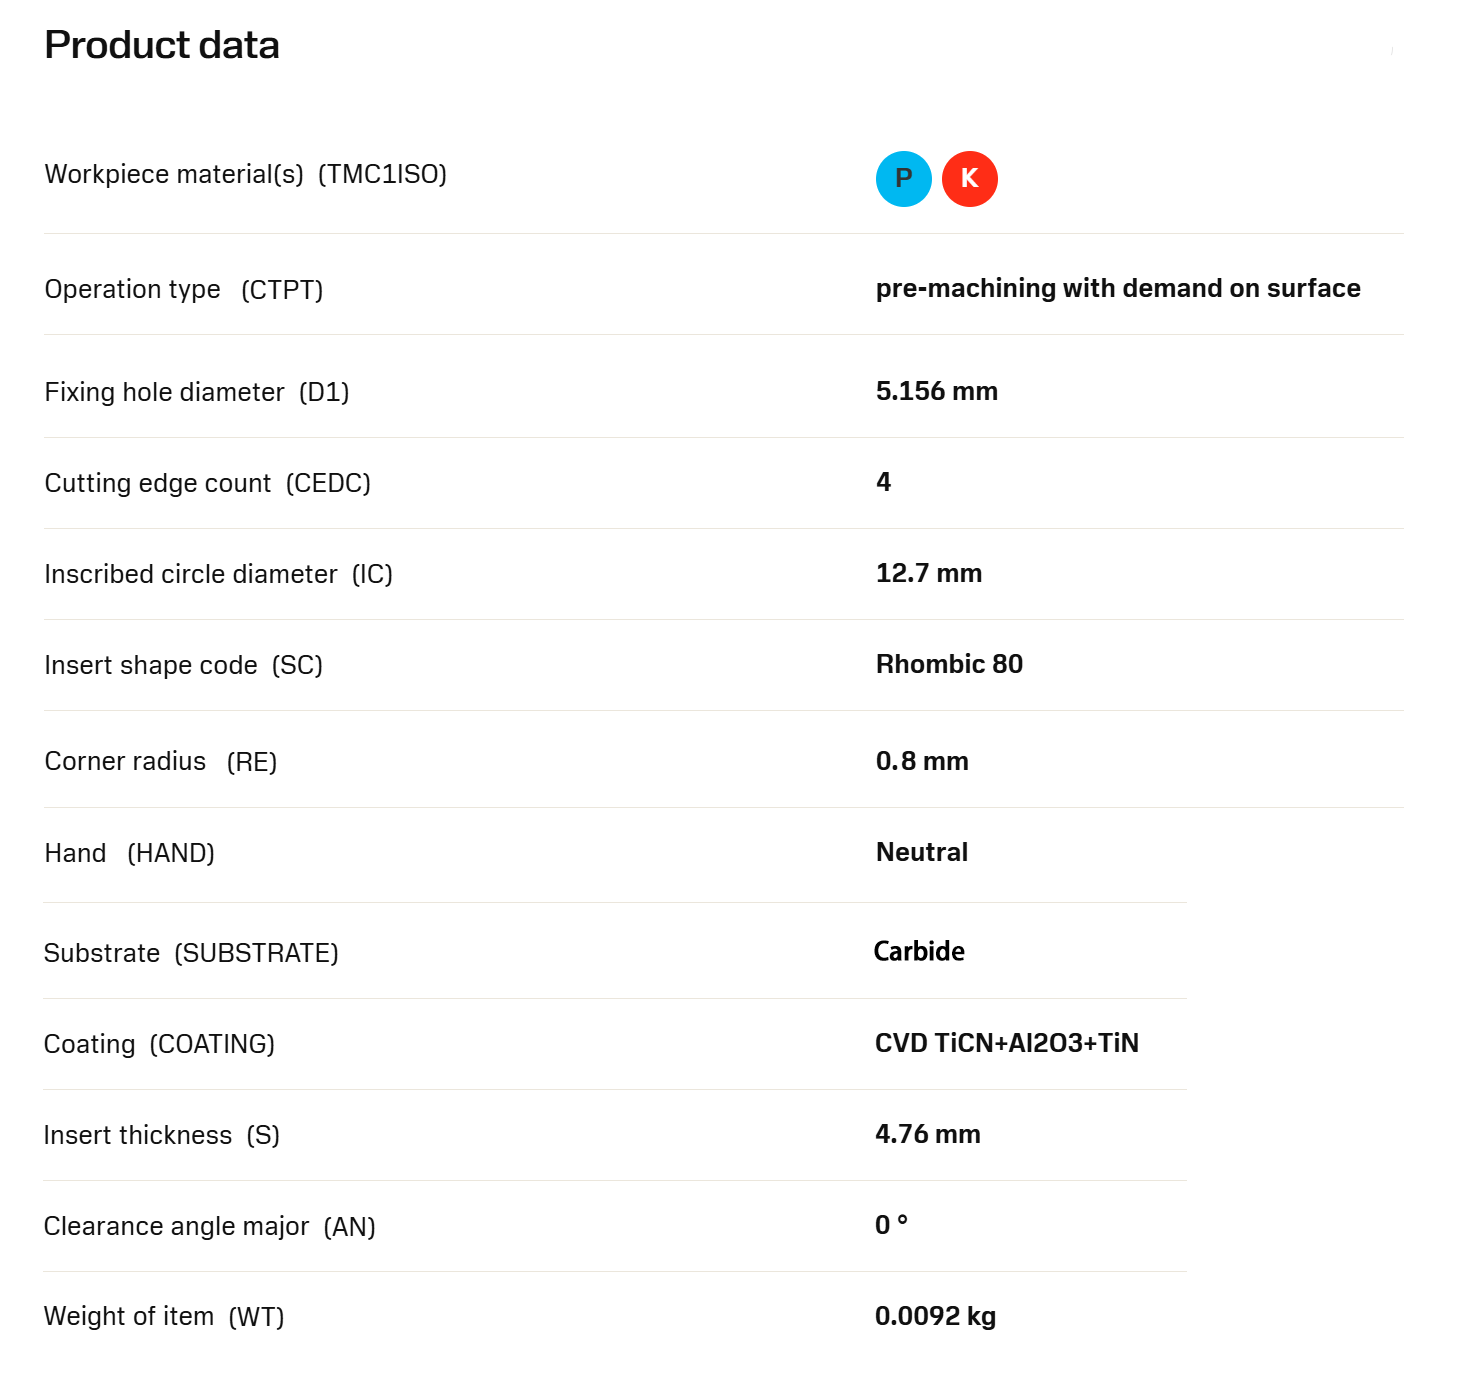This screenshot has height=1382, width=1466.
Task: Click the blue P workpiece material icon
Action: click(903, 179)
